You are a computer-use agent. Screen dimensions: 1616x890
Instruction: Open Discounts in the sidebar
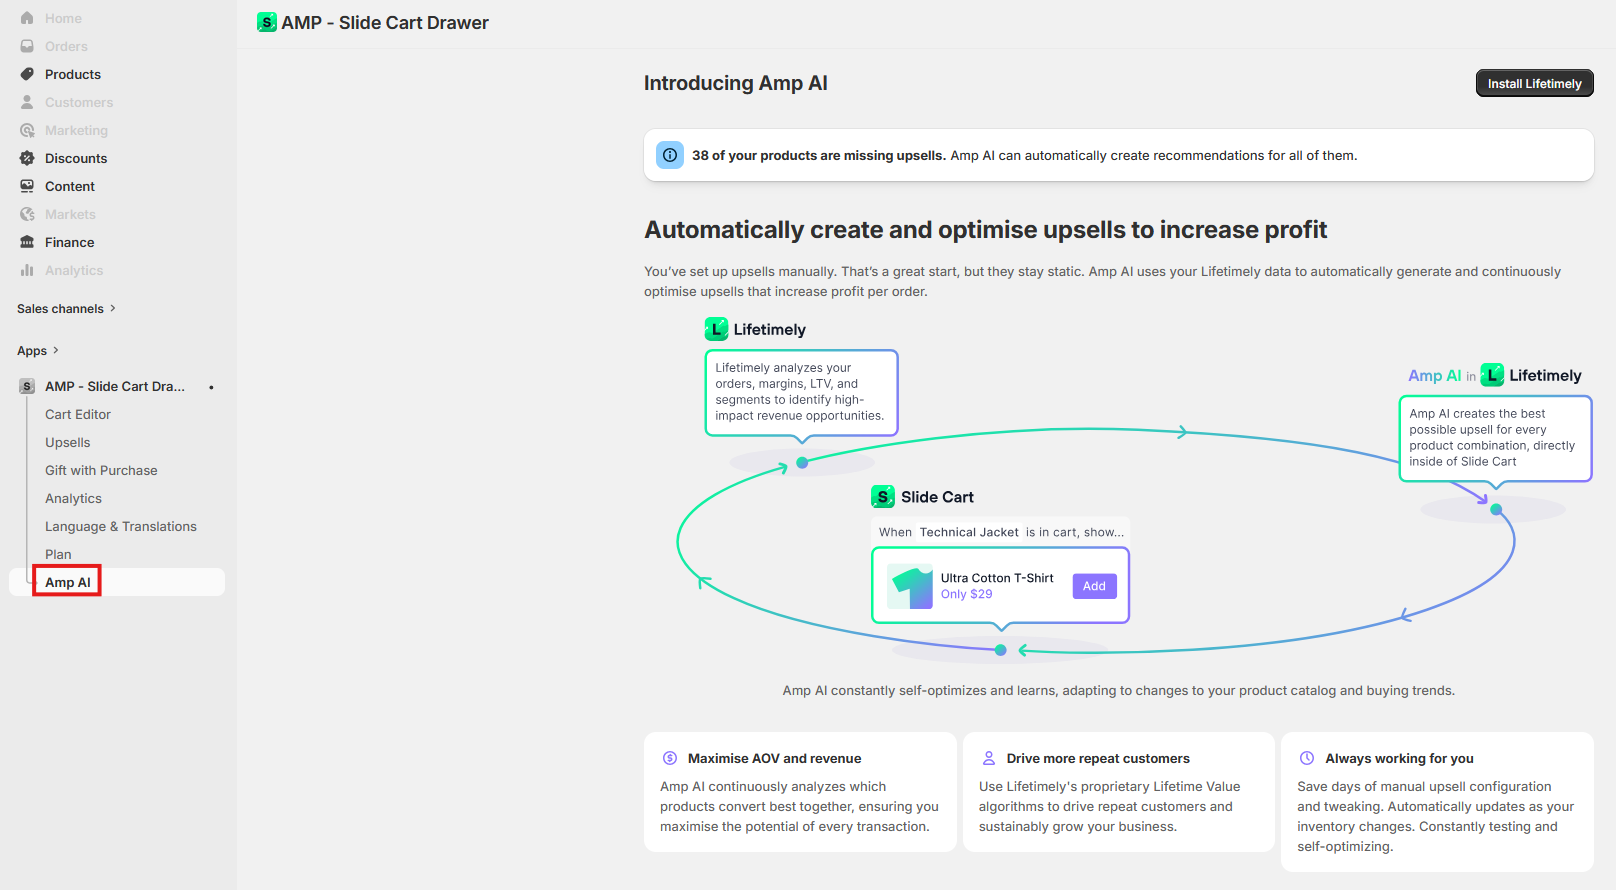tap(76, 158)
